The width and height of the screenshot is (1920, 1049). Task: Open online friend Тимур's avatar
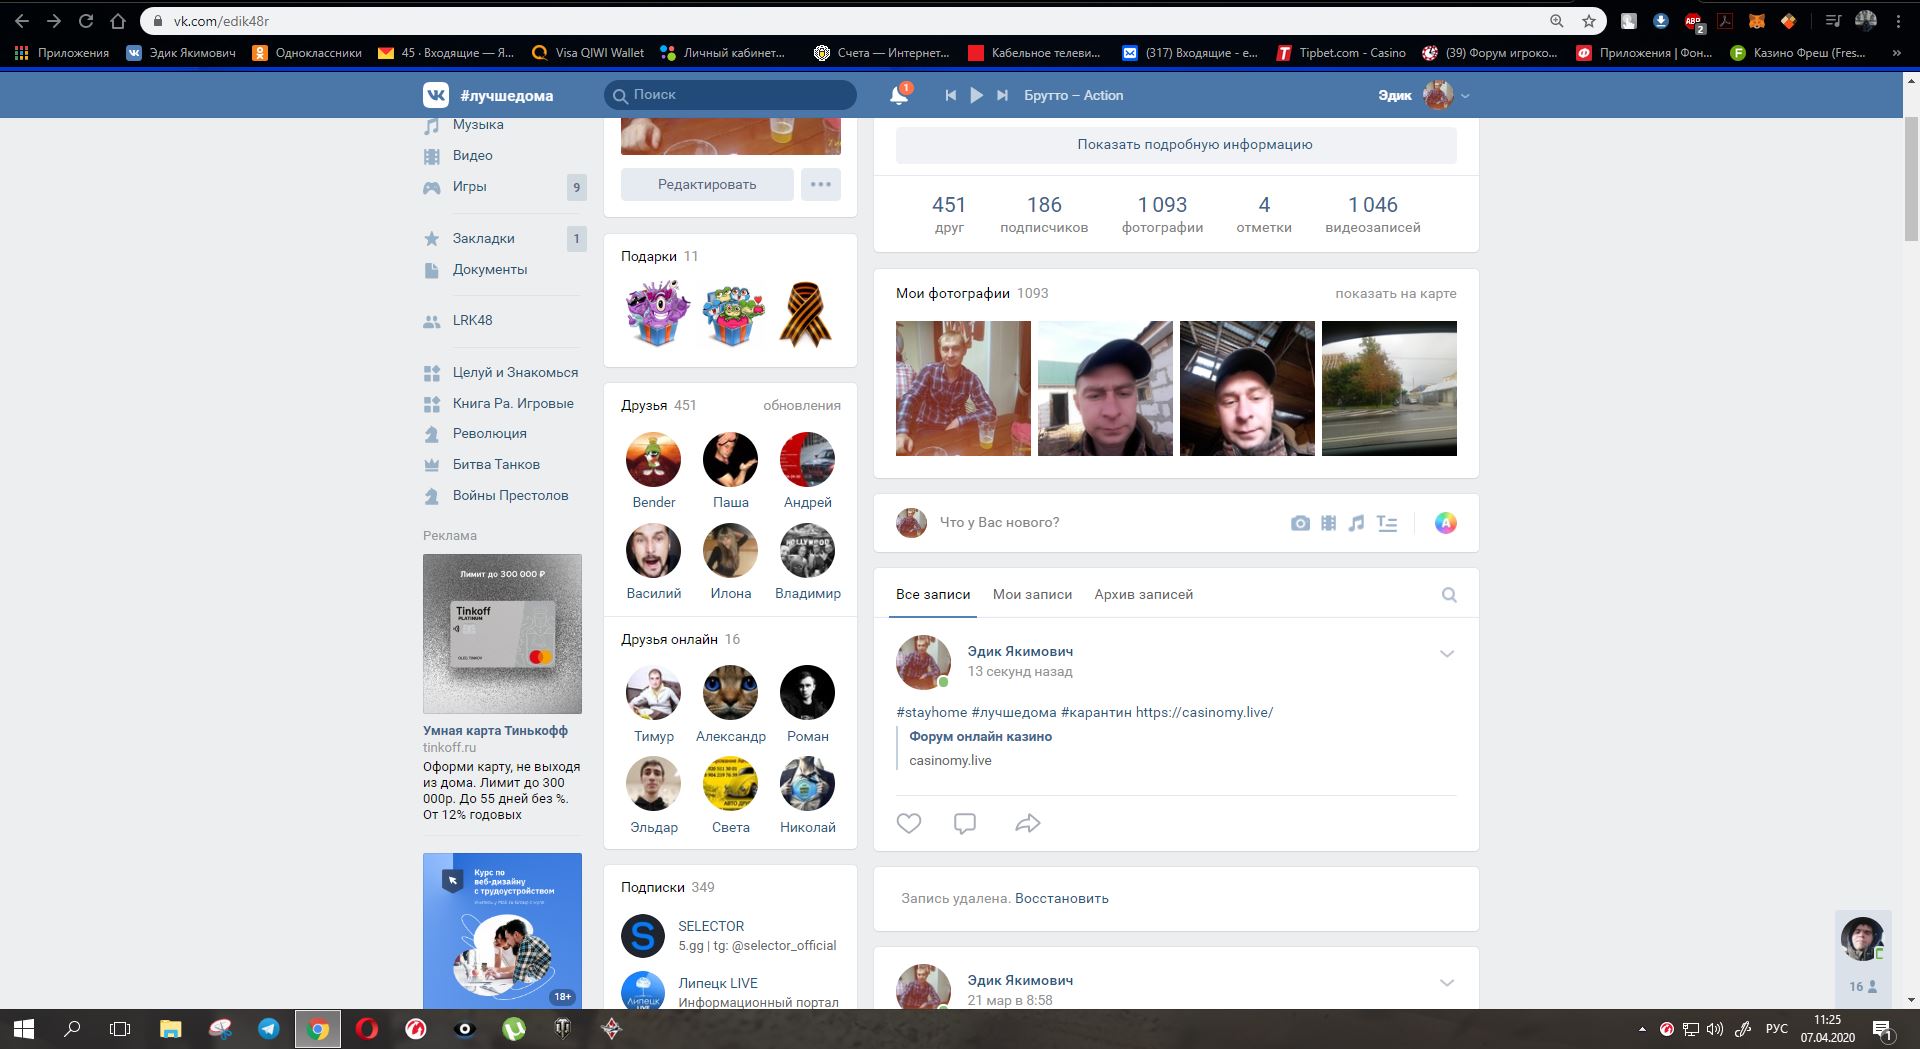click(654, 693)
